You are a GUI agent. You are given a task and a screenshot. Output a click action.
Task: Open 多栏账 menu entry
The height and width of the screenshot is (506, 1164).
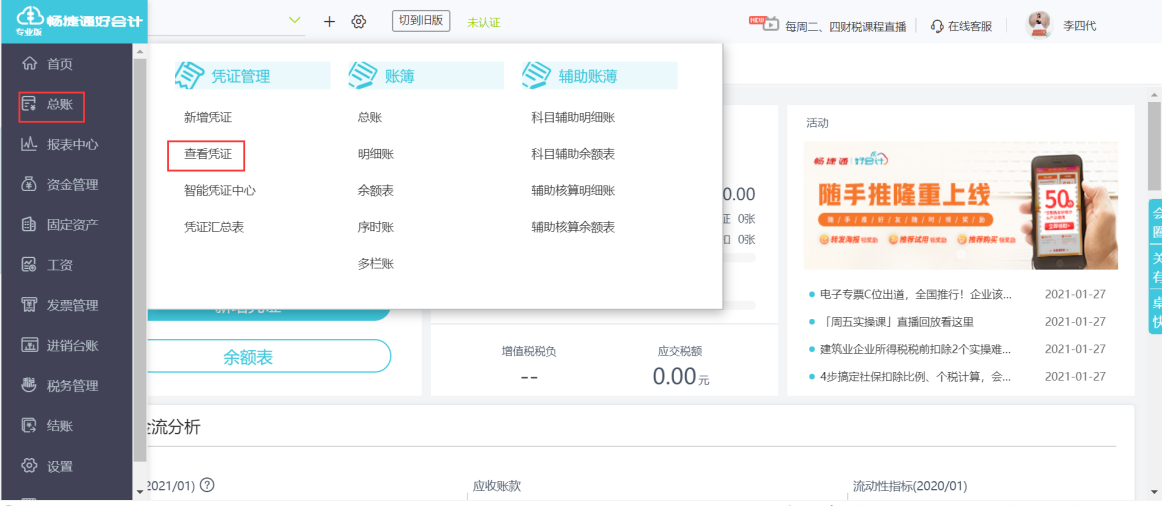coord(376,263)
